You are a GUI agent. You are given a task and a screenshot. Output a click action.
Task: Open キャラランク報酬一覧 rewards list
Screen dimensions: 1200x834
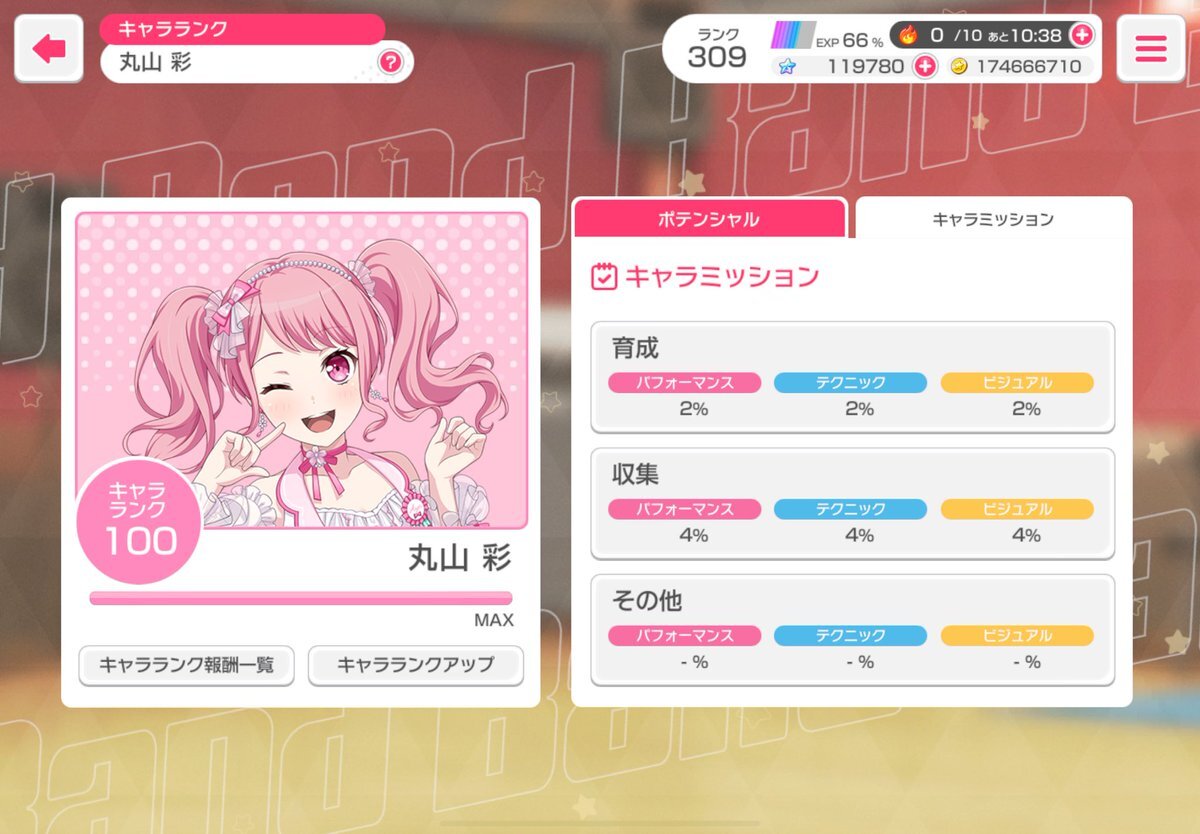186,664
